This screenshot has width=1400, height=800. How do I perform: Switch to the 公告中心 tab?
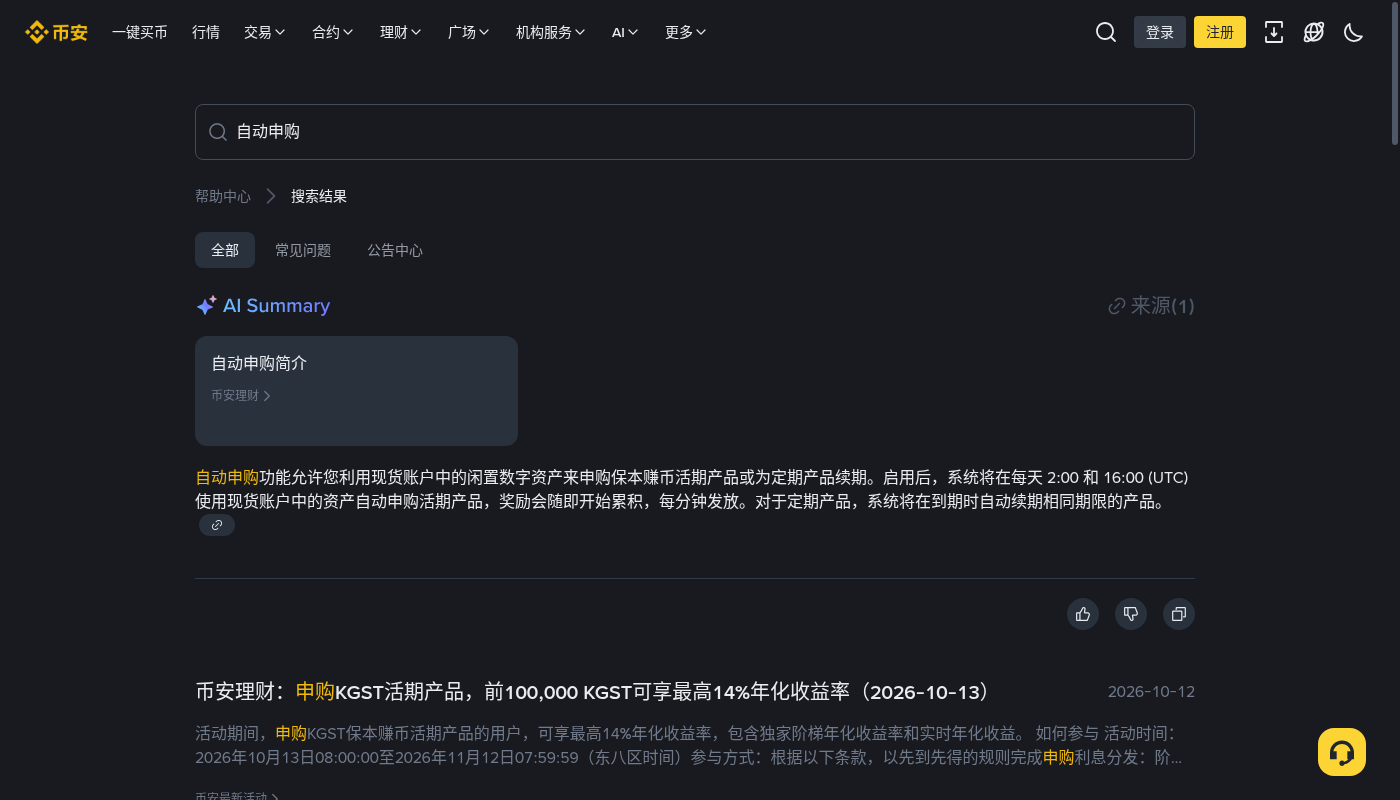click(x=395, y=250)
